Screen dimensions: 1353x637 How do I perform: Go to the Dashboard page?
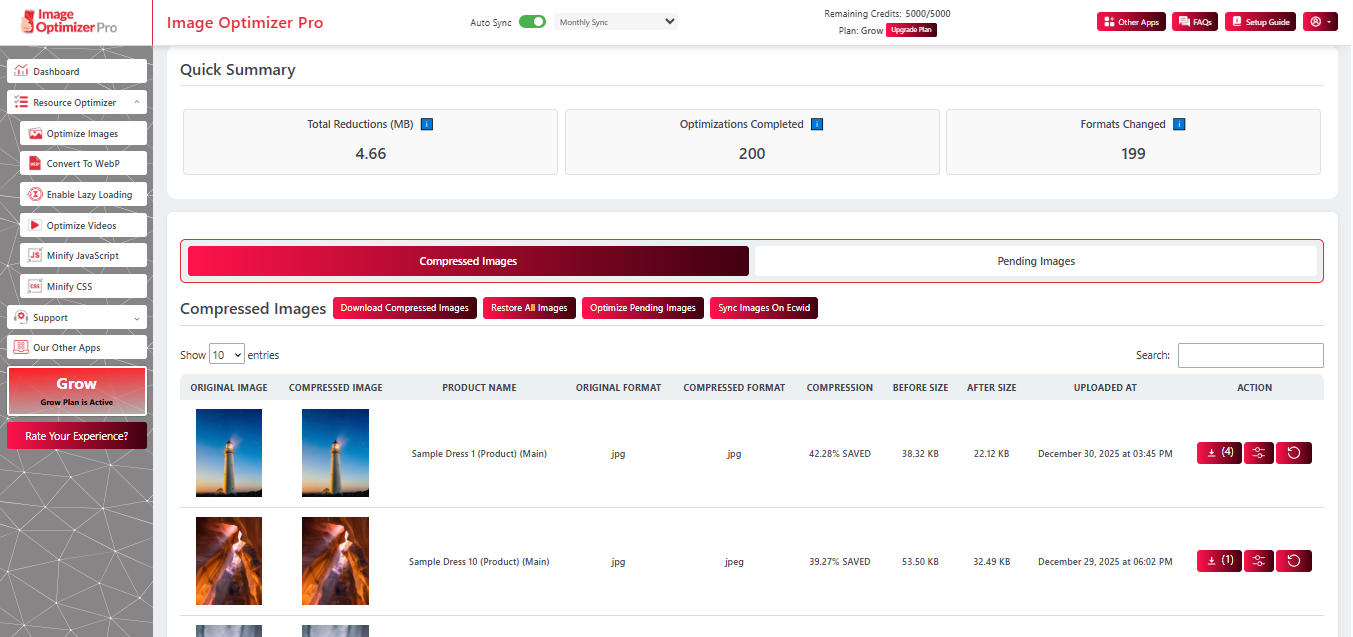pos(77,70)
